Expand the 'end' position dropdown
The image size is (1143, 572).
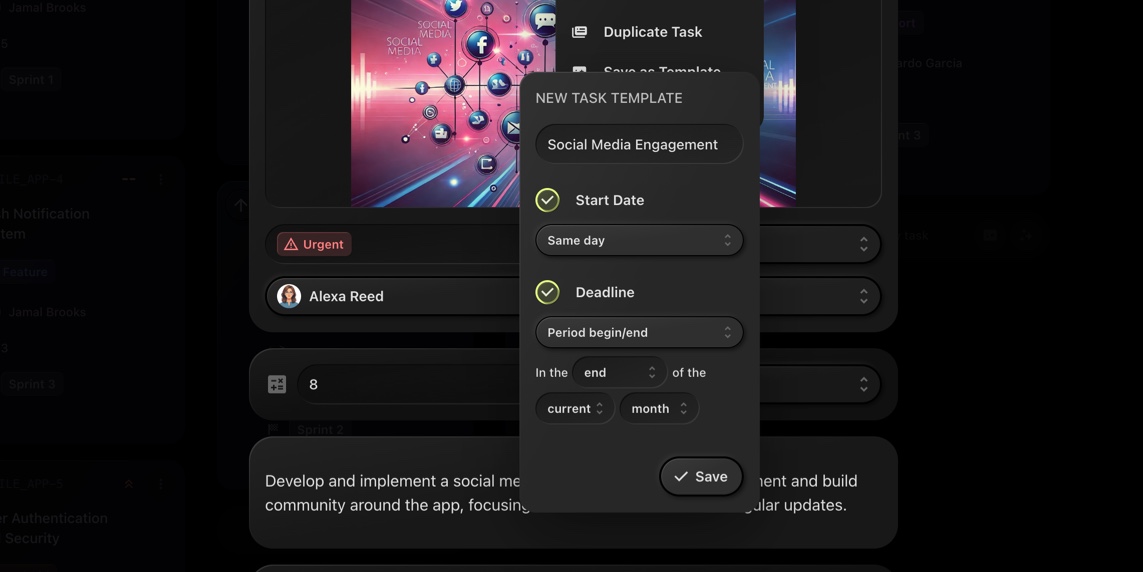(619, 372)
